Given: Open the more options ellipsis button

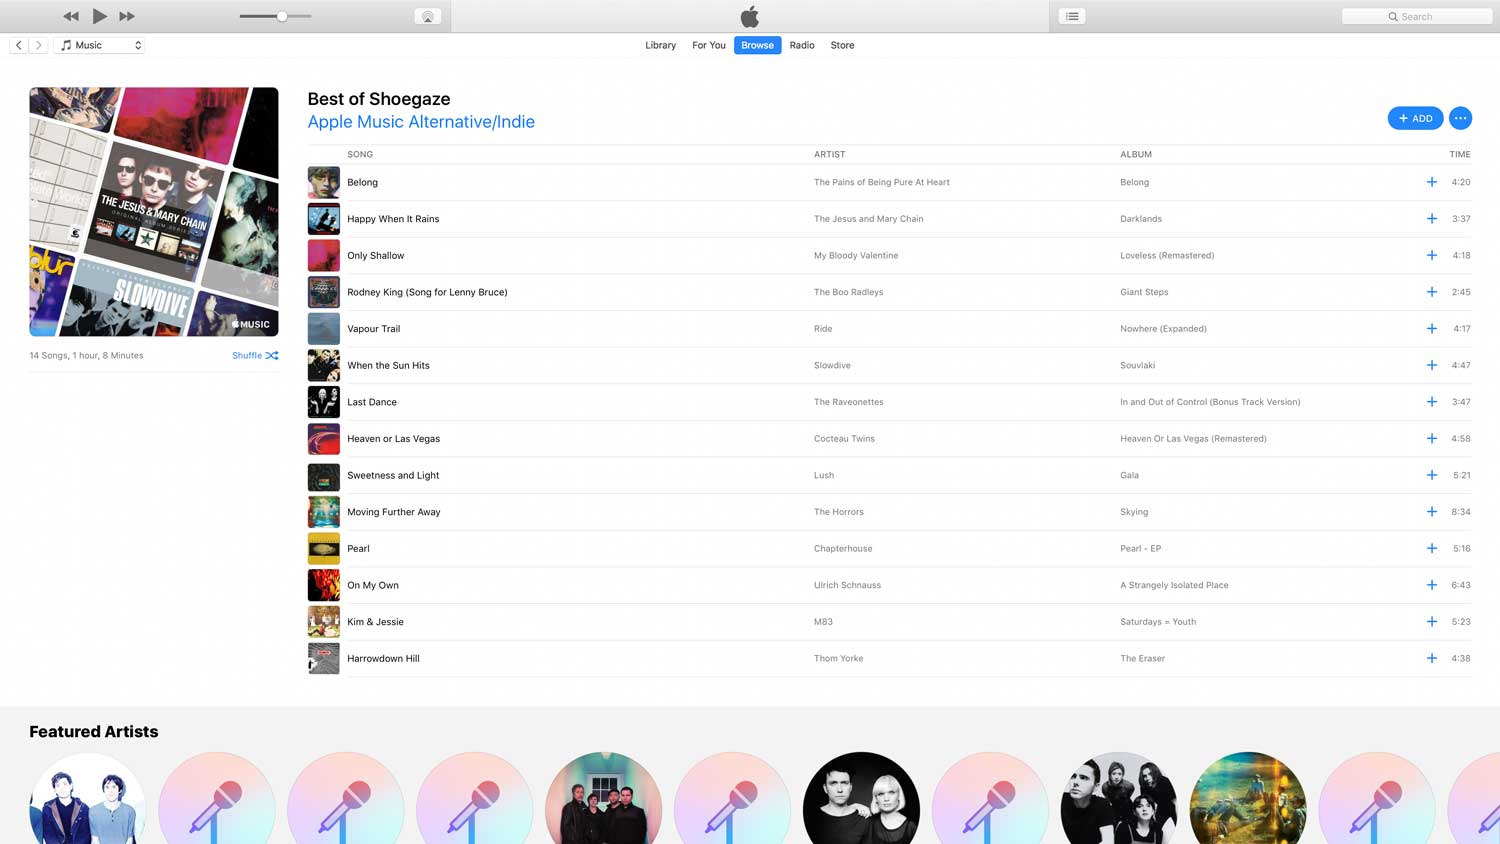Looking at the screenshot, I should tap(1460, 118).
